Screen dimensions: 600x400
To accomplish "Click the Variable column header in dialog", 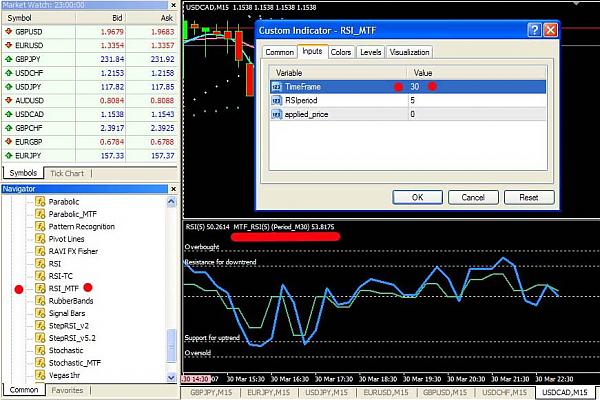I will pyautogui.click(x=338, y=73).
